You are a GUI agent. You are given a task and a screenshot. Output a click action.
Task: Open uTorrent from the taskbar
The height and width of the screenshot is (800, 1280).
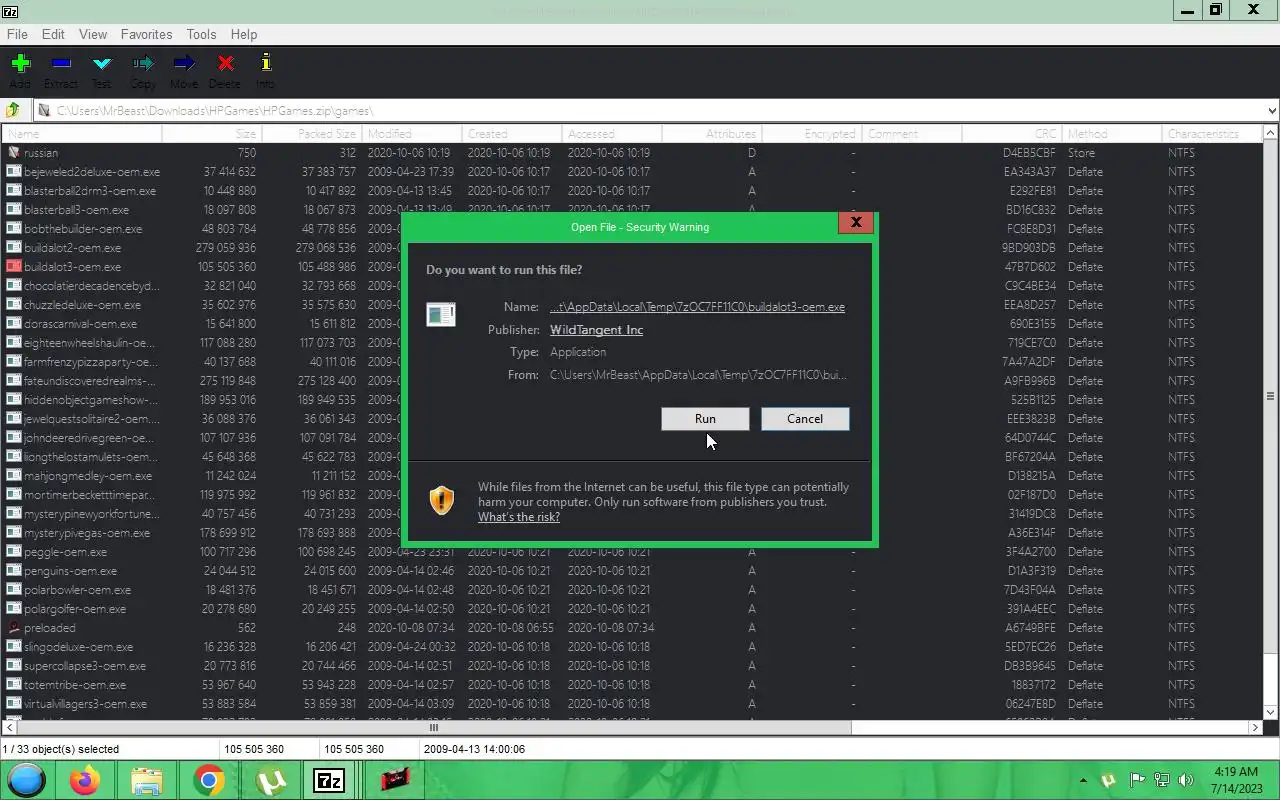tap(269, 780)
